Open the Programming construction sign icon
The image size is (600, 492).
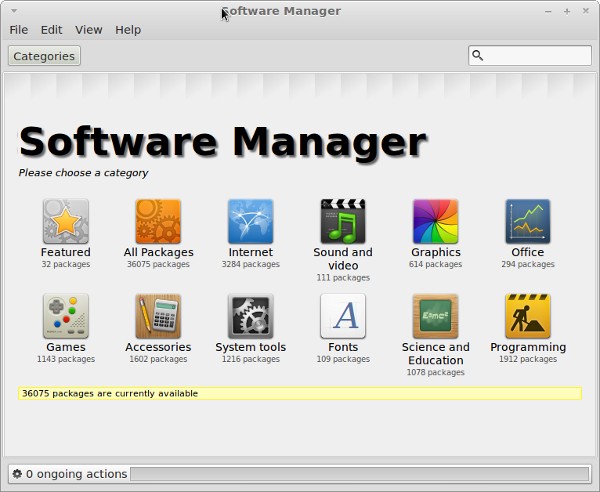pyautogui.click(x=528, y=316)
